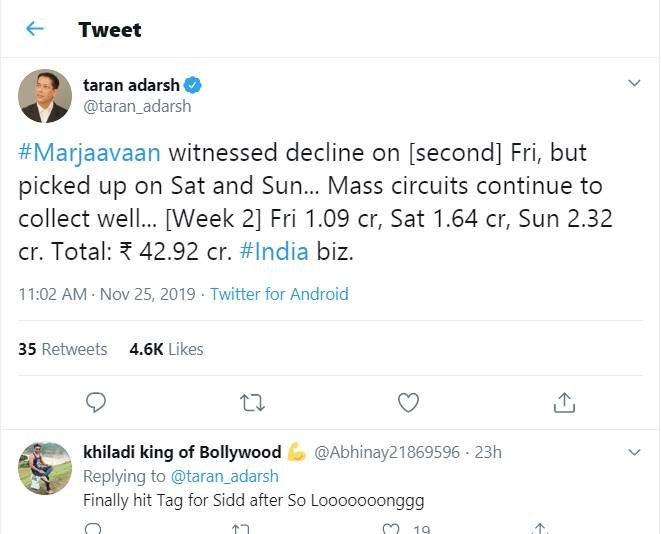This screenshot has height=534, width=661.
Task: Open the #India hashtag link
Action: click(x=272, y=253)
